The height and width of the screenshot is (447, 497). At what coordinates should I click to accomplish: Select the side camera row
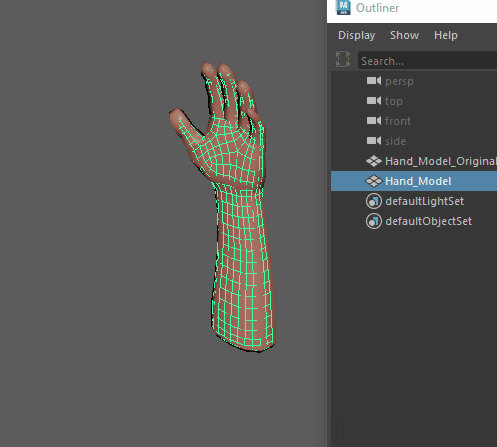tap(414, 141)
